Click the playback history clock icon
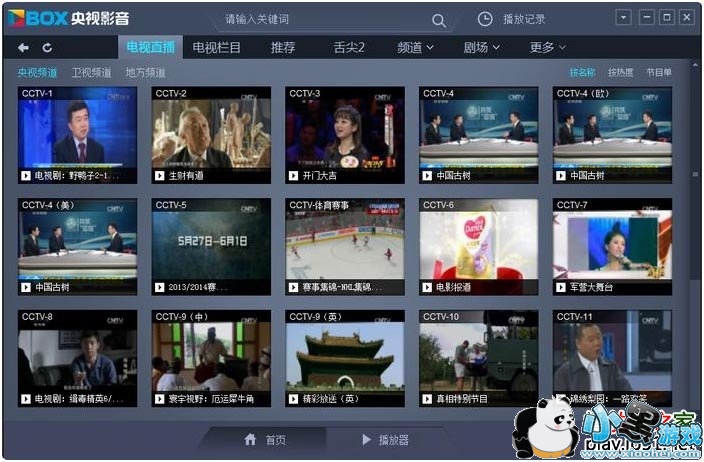704x462 pixels. [x=485, y=19]
